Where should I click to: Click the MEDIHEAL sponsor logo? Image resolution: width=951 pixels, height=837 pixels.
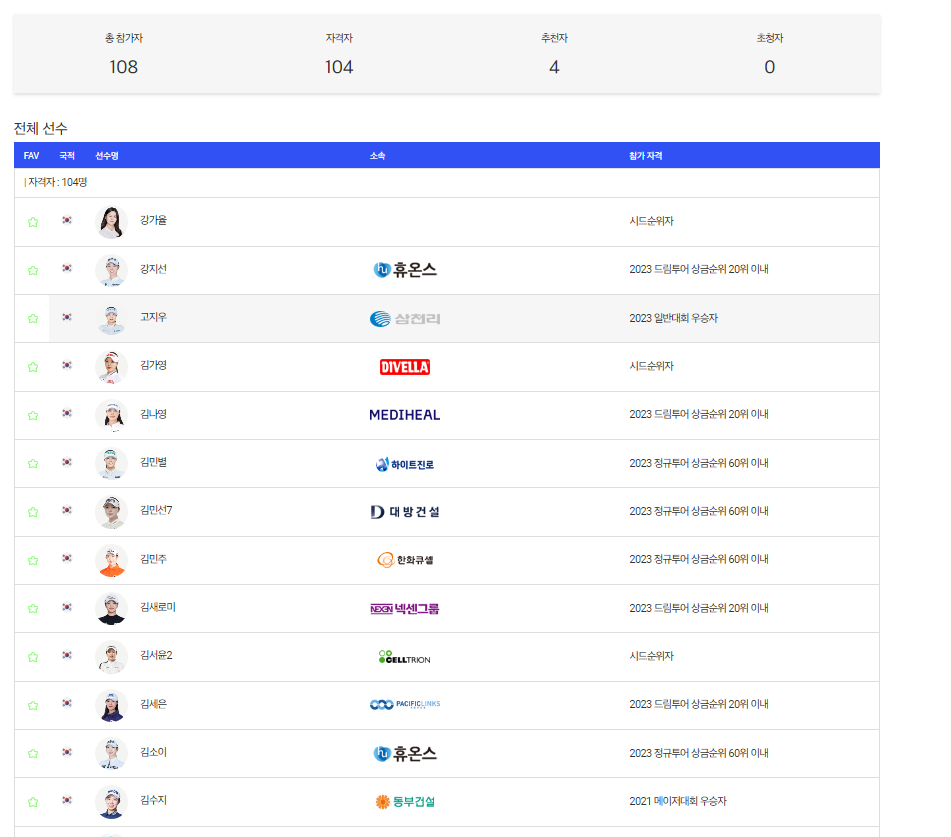(x=405, y=415)
